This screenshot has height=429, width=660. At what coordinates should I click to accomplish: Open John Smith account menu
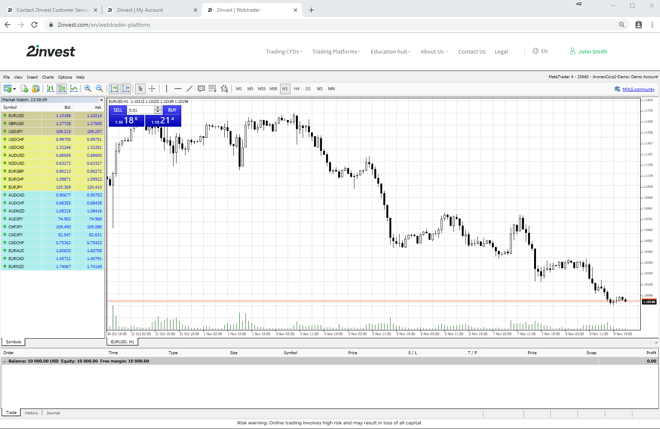(x=588, y=51)
